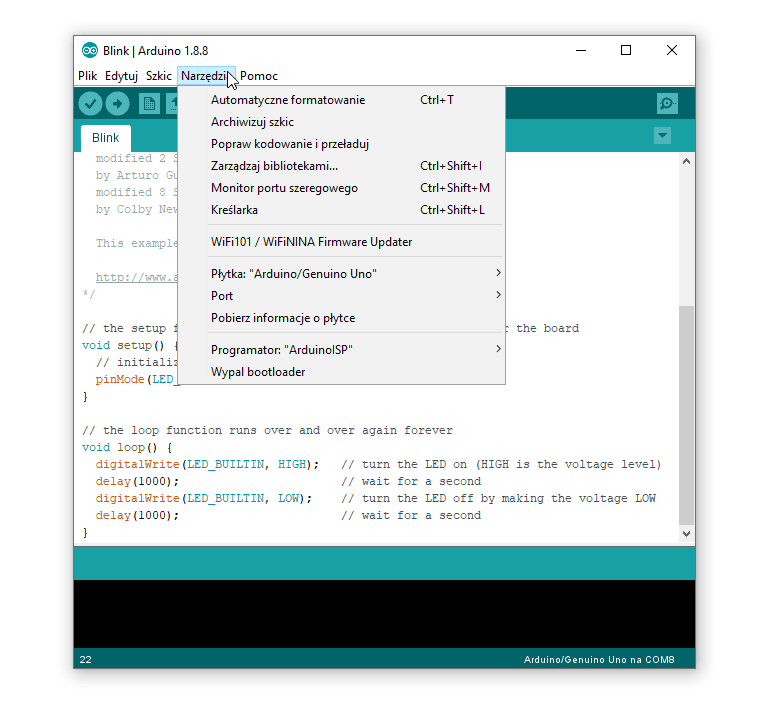Click the vertical scrollbar thumb
The image size is (769, 715).
[686, 415]
